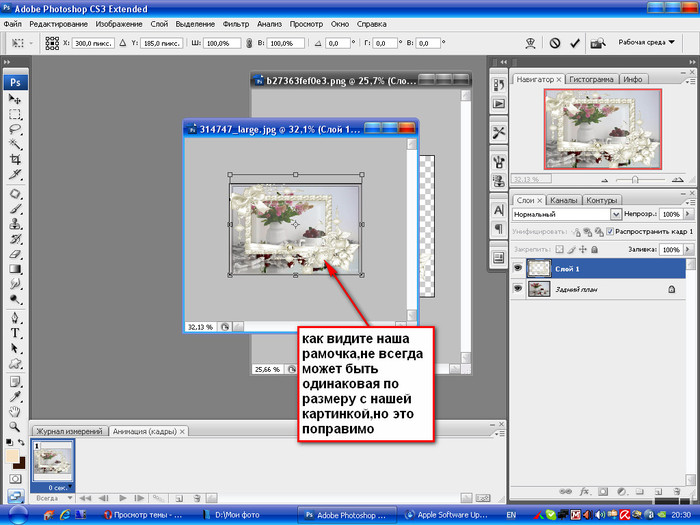The width and height of the screenshot is (700, 525).
Task: Open the Заливка fill slider arrow
Action: (x=688, y=250)
